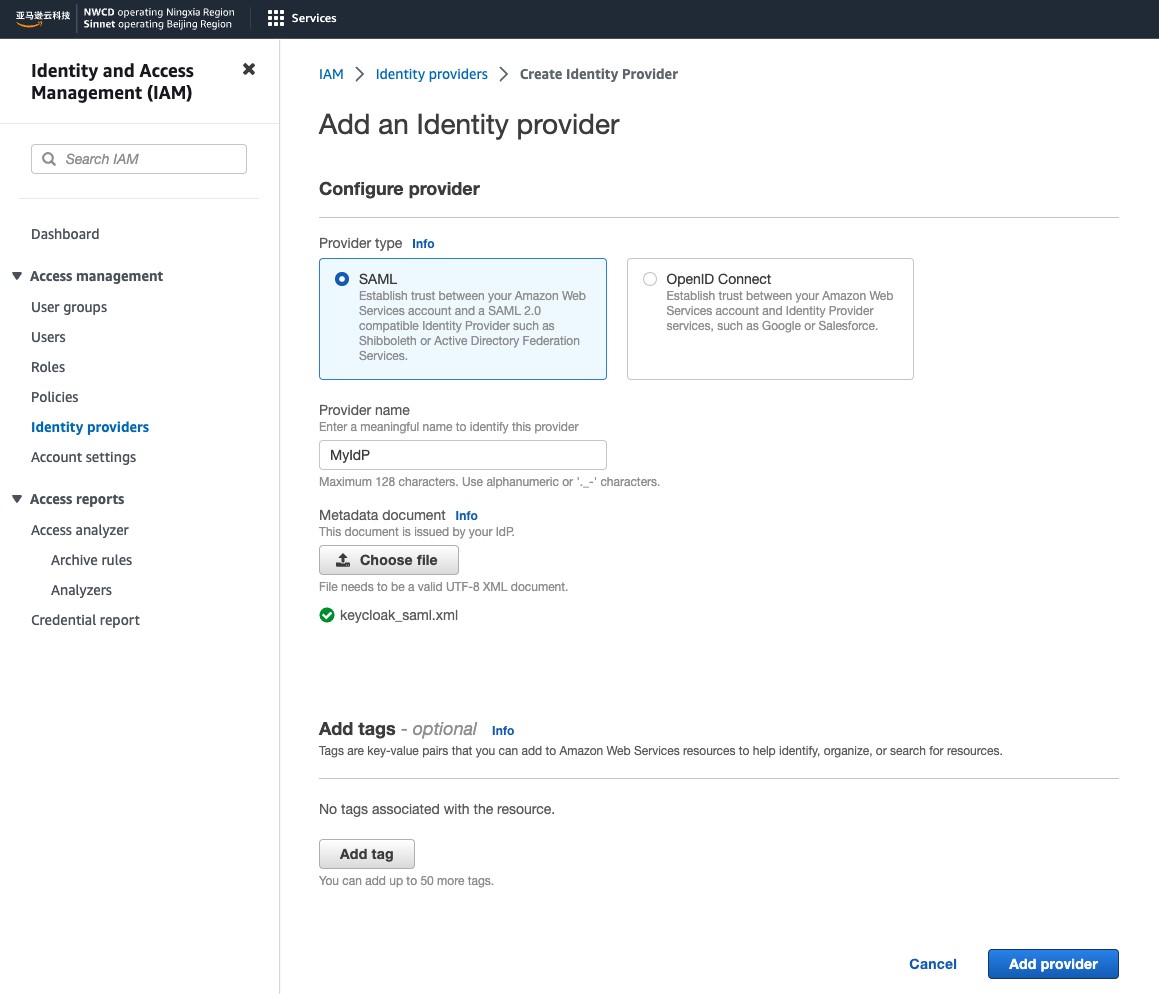Click the search magnifier icon
This screenshot has width=1159, height=994.
coord(49,159)
